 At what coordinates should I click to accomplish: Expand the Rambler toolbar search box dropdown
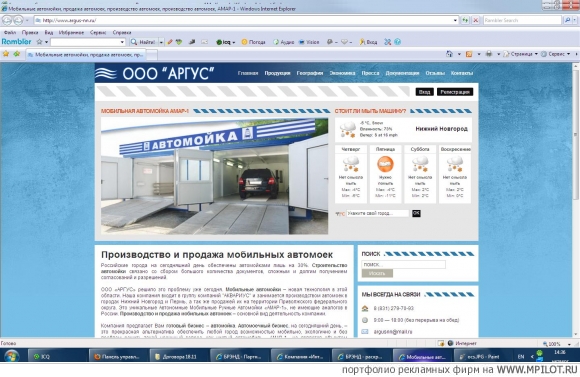pyautogui.click(x=122, y=42)
